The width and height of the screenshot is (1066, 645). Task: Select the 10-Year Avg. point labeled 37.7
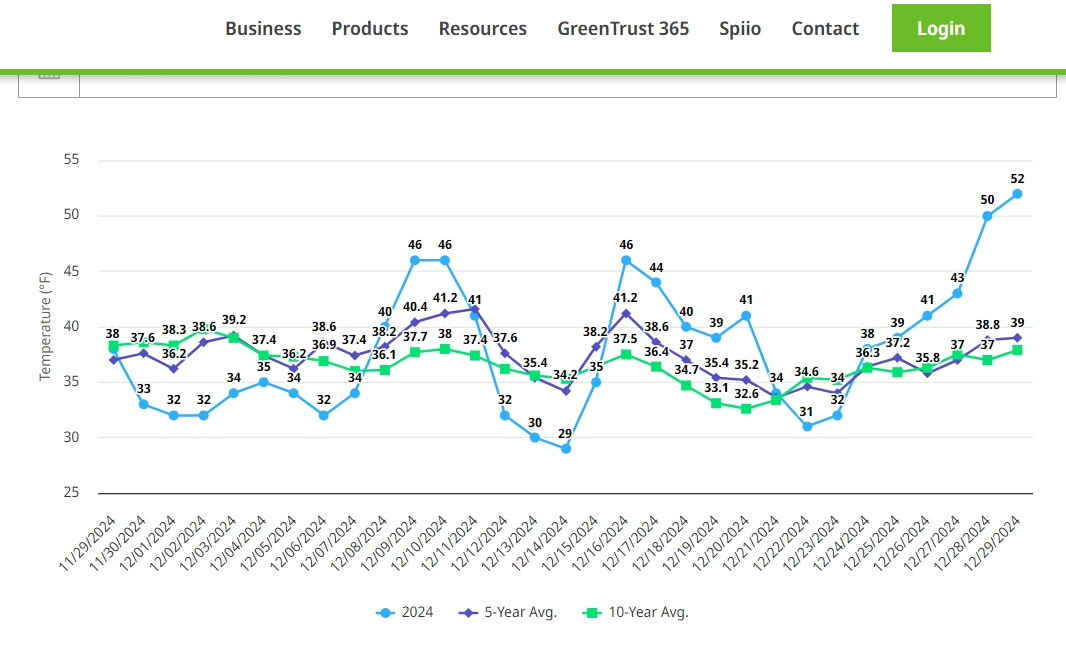(415, 352)
